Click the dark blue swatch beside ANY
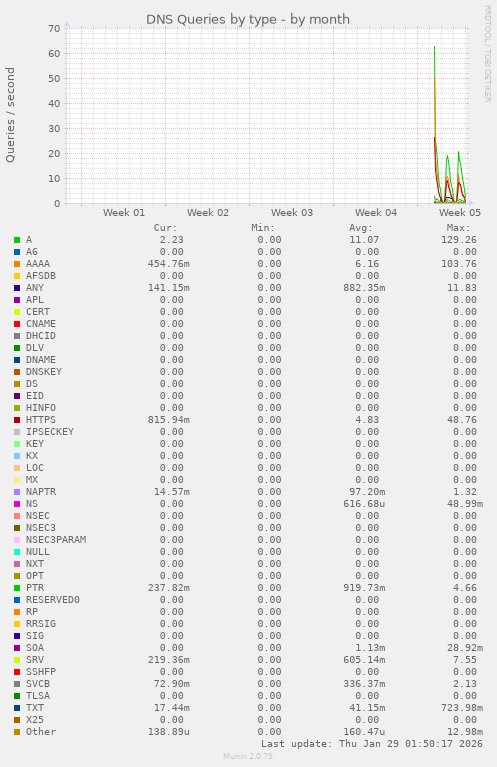Image resolution: width=497 pixels, height=767 pixels. 17,288
